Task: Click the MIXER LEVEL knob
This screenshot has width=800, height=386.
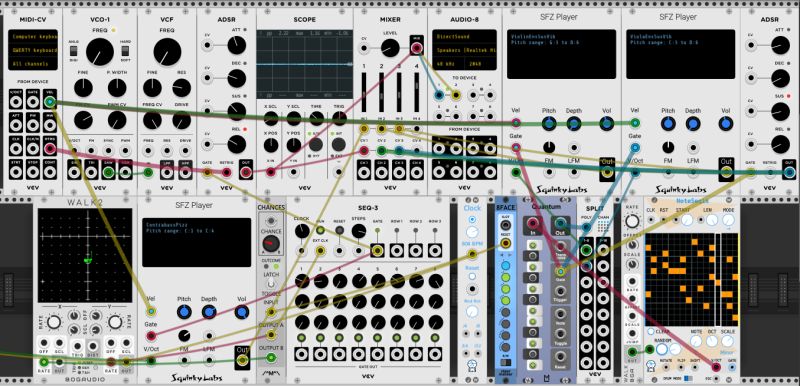Action: coord(390,48)
